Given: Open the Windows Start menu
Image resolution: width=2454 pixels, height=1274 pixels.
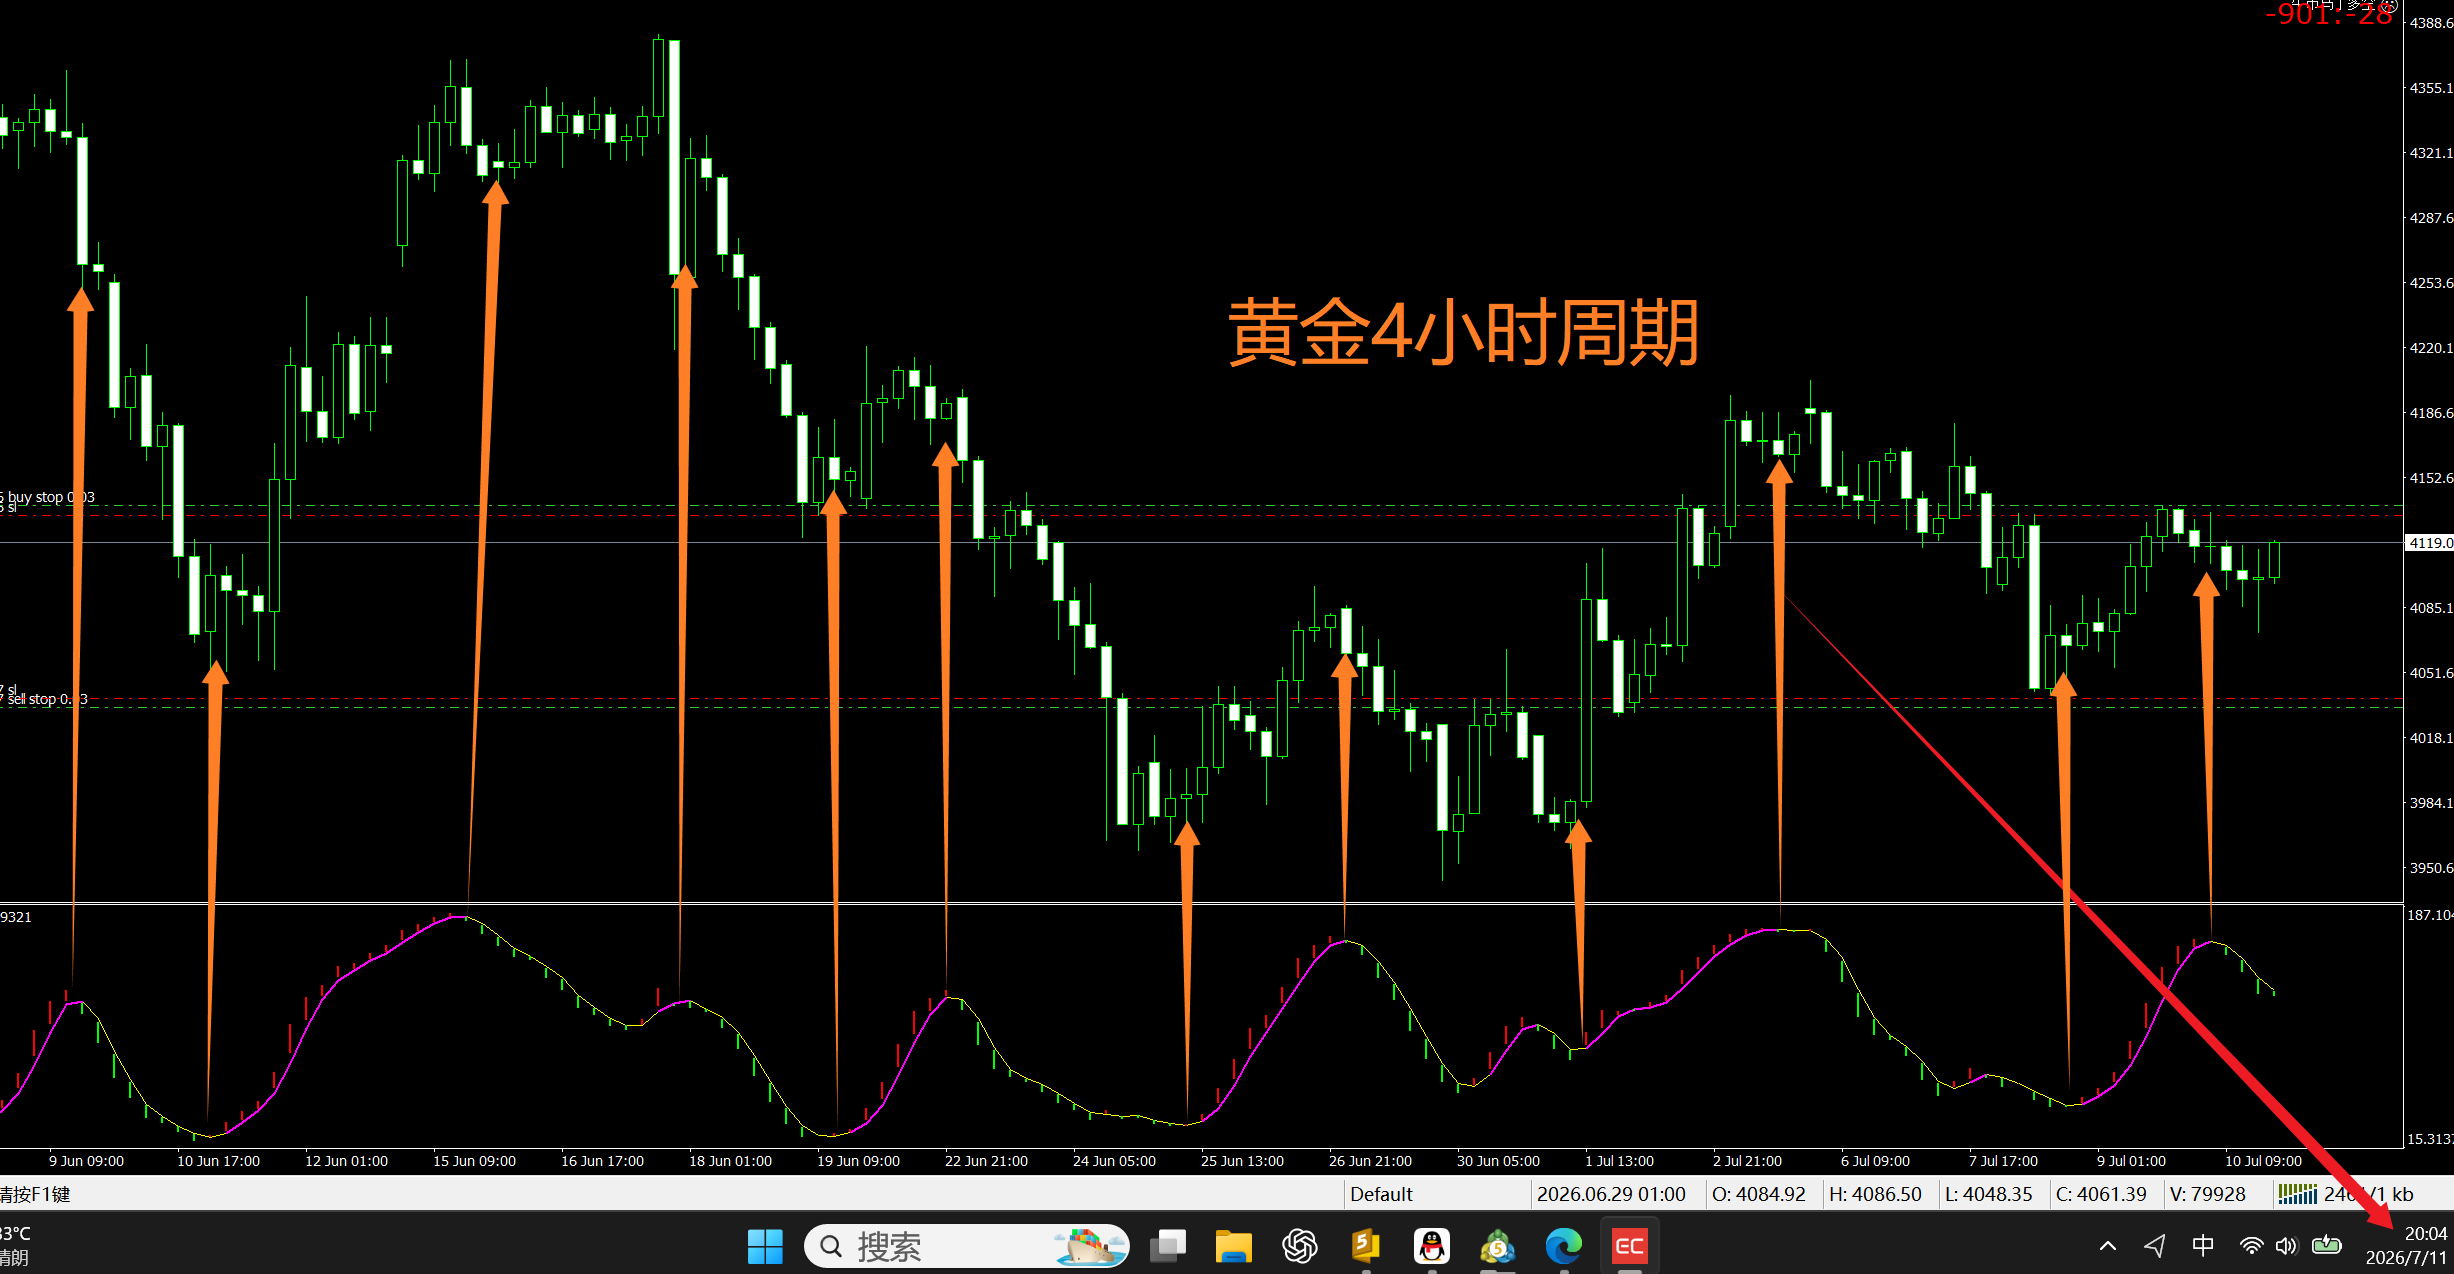Looking at the screenshot, I should coord(766,1246).
